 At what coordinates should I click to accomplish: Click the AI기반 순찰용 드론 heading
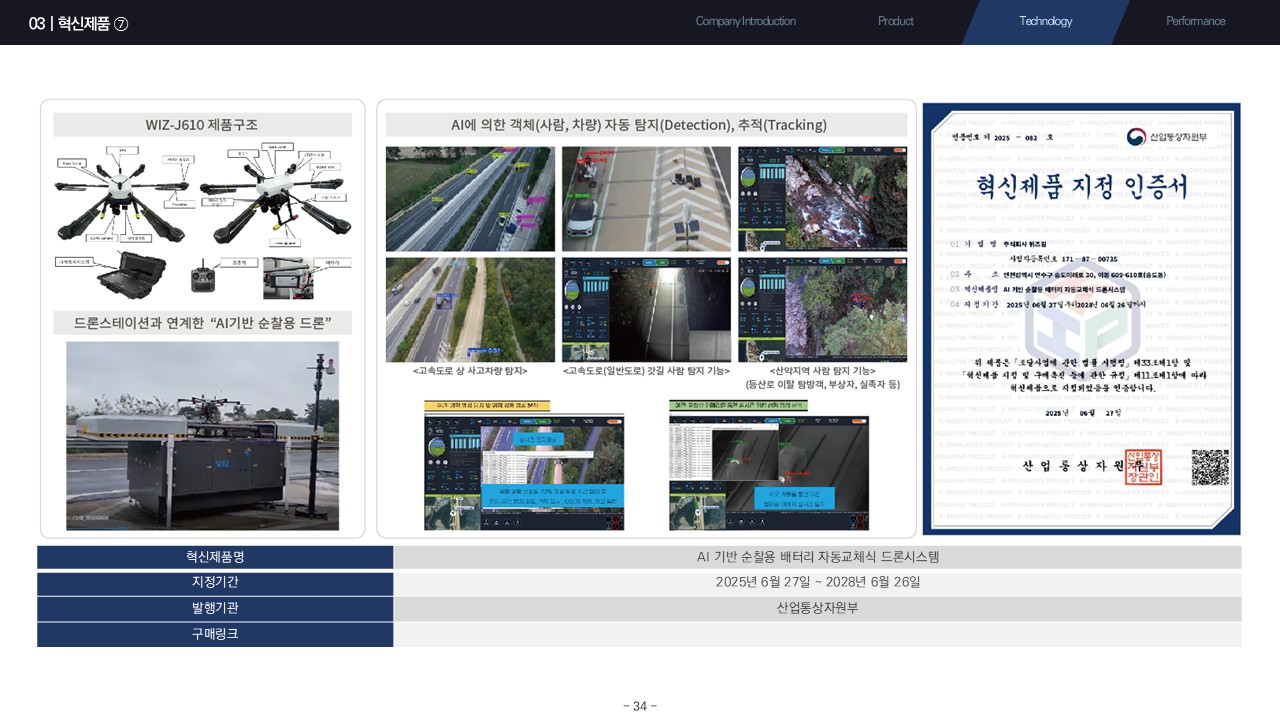(202, 323)
